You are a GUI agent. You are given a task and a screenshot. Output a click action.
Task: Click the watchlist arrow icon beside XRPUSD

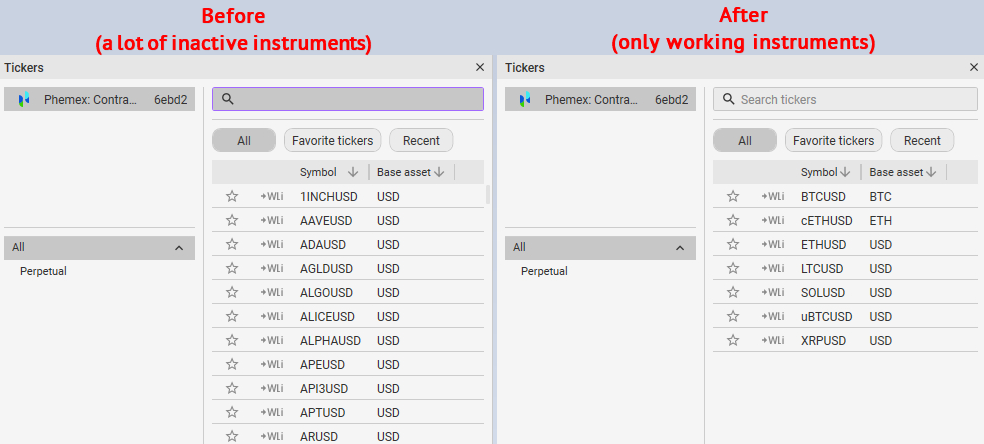pyautogui.click(x=772, y=340)
